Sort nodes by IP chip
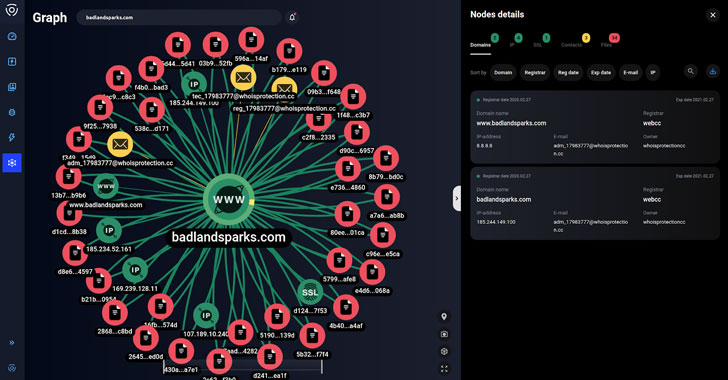728x380 pixels. click(653, 72)
